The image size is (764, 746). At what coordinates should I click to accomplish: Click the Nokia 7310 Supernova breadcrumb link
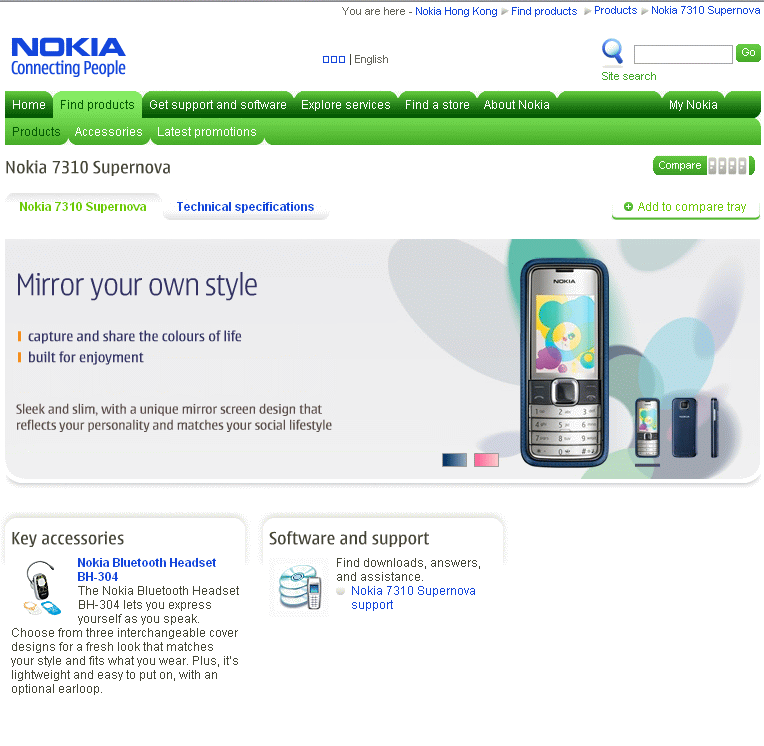coord(706,11)
